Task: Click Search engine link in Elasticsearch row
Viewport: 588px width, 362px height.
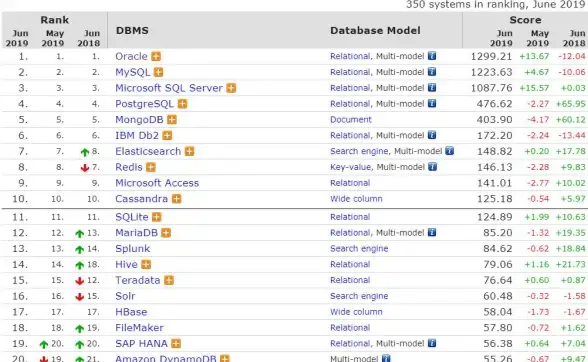Action: click(359, 151)
